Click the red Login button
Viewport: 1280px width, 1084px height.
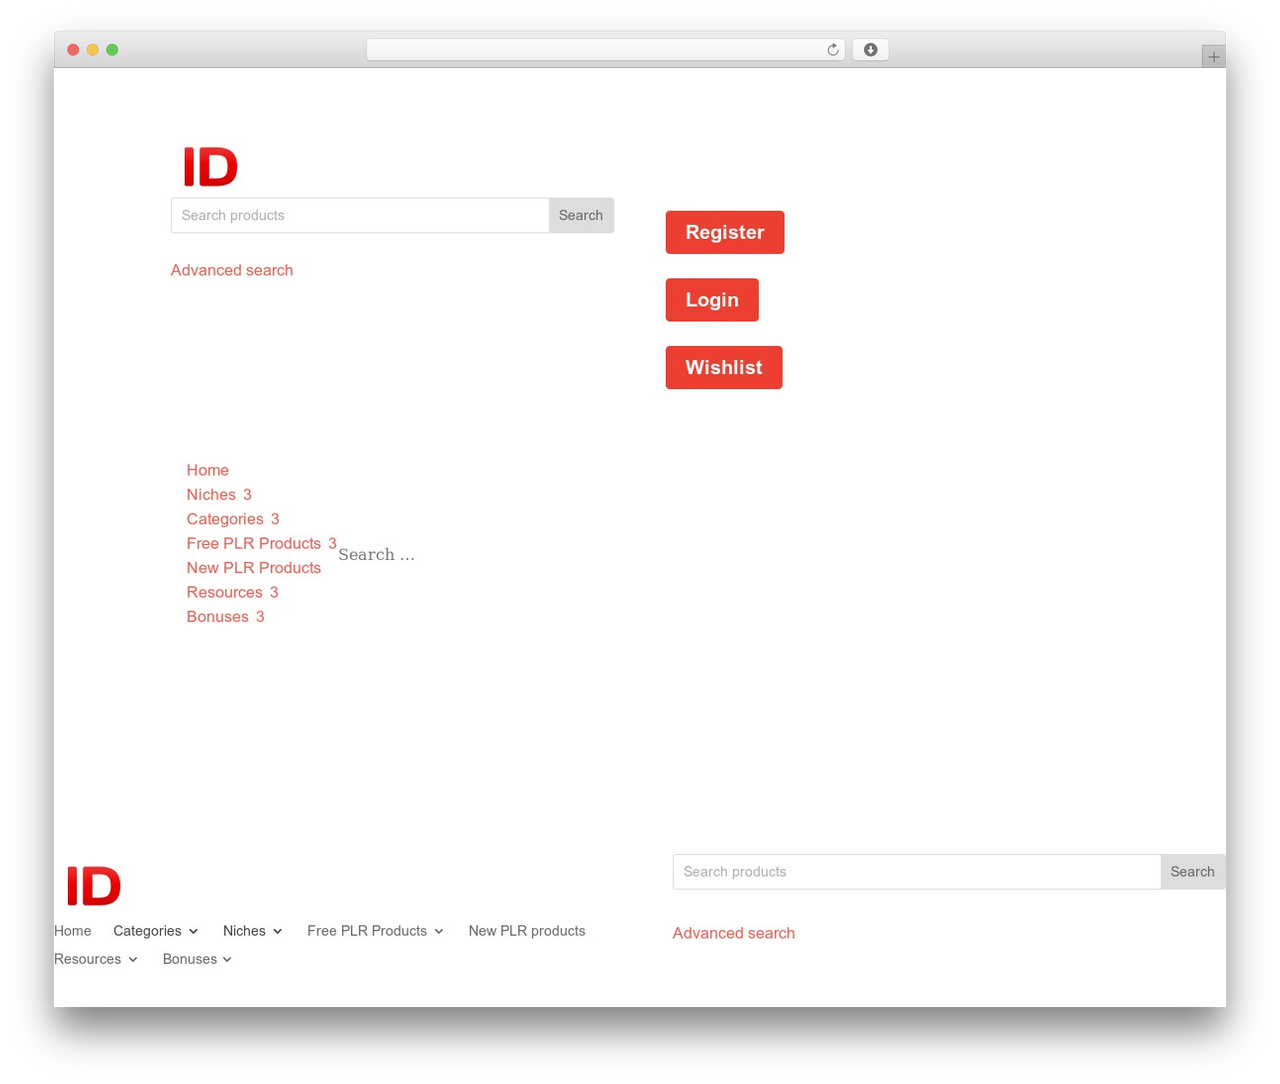(x=712, y=300)
